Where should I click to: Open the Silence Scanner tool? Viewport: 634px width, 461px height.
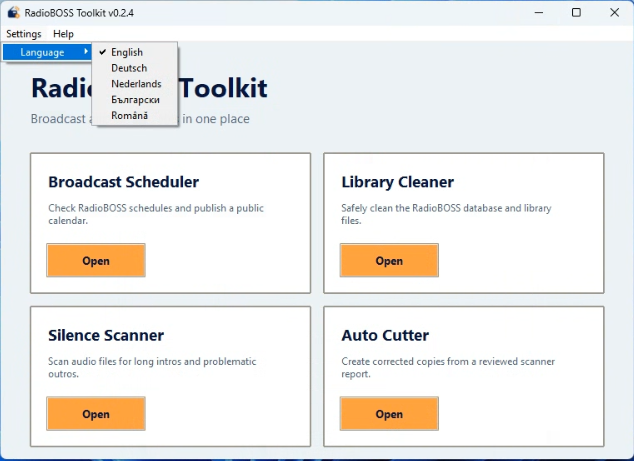pos(96,414)
